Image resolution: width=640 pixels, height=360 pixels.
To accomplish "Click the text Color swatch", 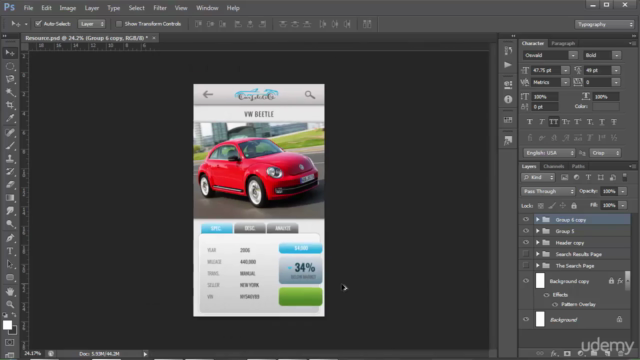I will [x=606, y=107].
